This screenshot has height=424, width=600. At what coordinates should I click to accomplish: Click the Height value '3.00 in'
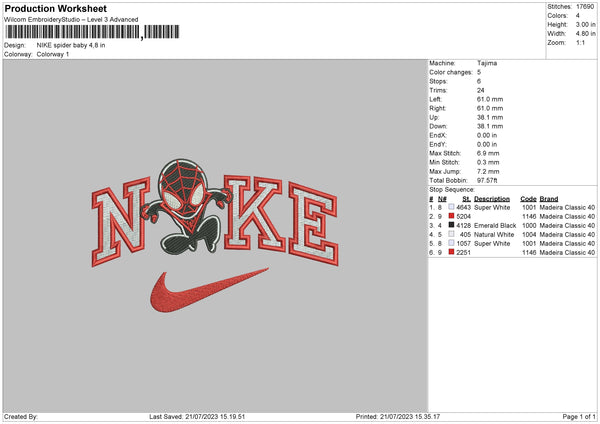[585, 24]
